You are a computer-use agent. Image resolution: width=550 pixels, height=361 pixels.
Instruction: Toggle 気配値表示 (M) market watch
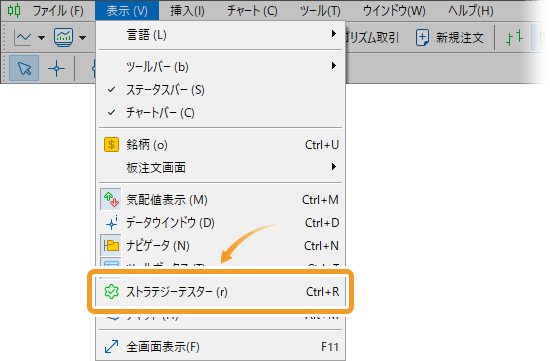click(x=220, y=200)
